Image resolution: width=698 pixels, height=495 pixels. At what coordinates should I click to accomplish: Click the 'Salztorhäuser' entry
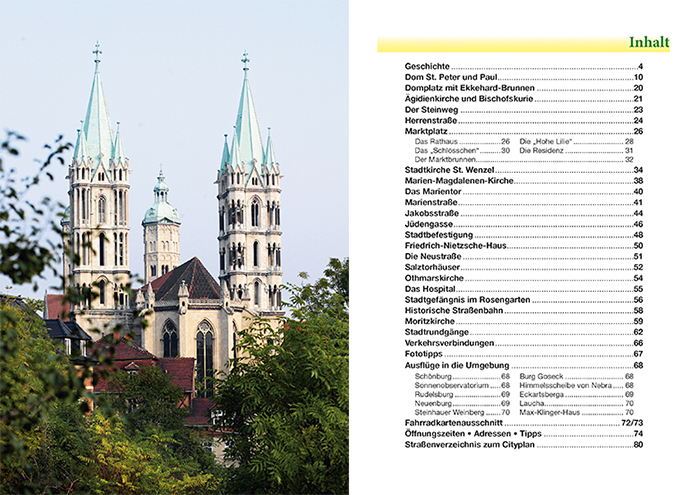pos(524,267)
